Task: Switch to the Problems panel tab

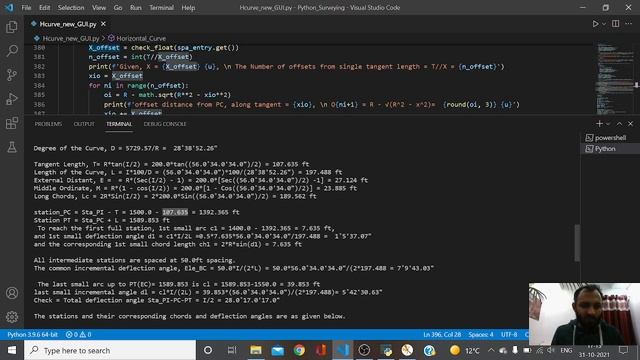Action: 48,124
